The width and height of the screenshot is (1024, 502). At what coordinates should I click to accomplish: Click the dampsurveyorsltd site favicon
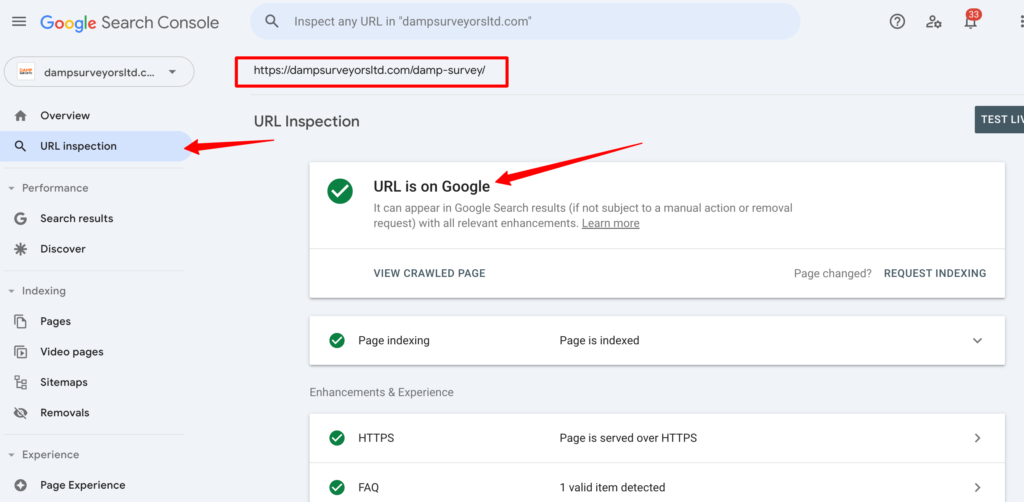[26, 72]
